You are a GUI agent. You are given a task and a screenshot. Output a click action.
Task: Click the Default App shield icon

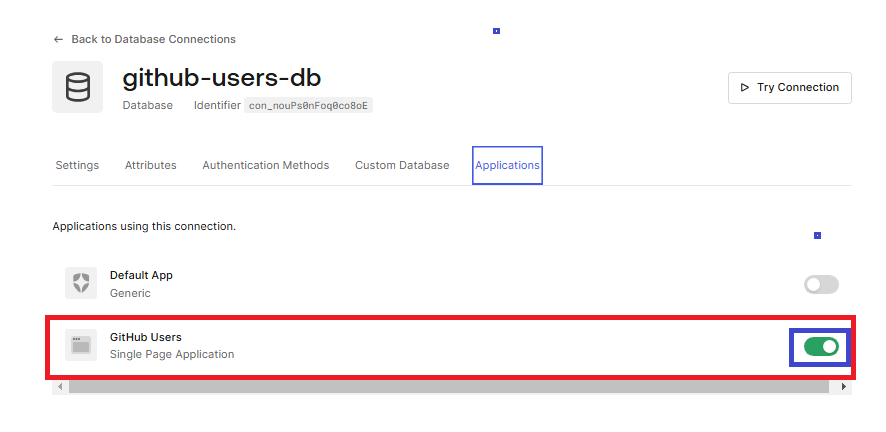(81, 283)
